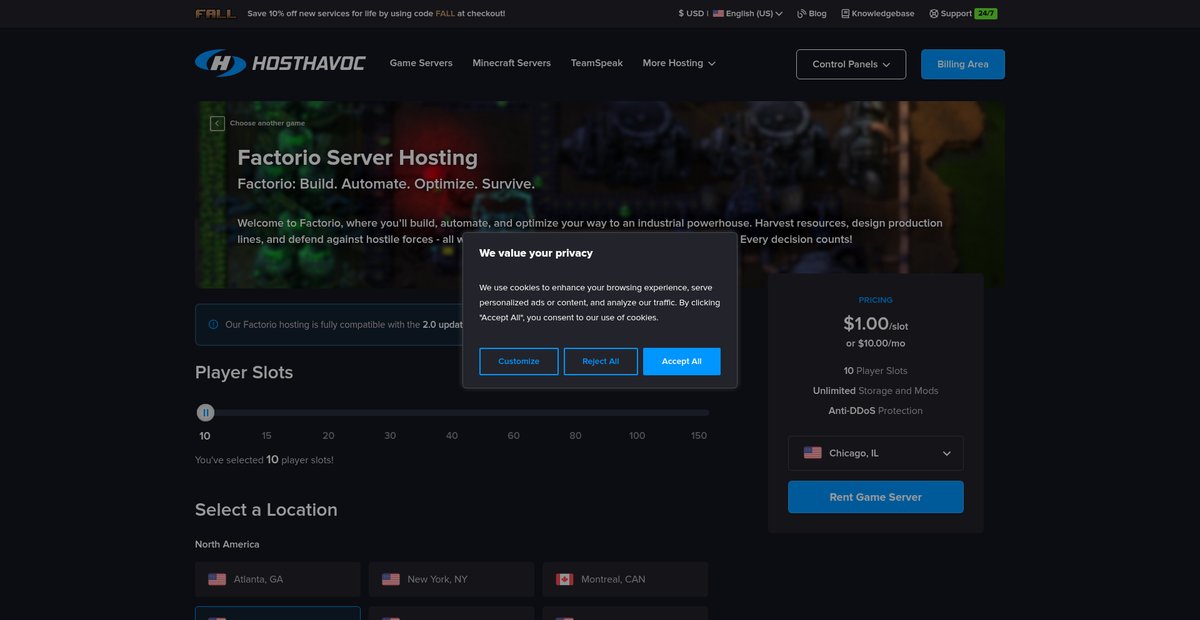Click the HostHavoc logo
This screenshot has width=1200, height=620.
coord(280,63)
